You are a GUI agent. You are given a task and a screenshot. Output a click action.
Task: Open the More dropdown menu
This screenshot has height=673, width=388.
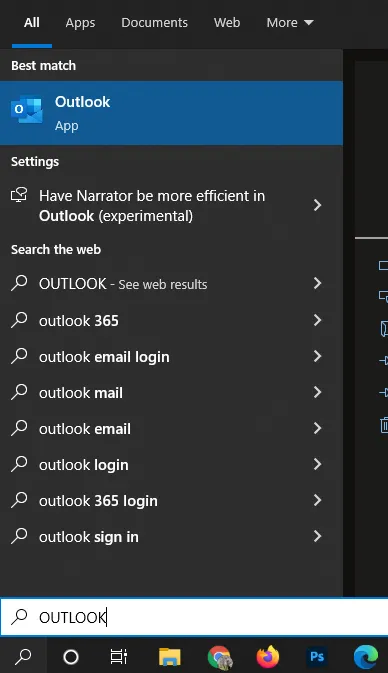(290, 22)
